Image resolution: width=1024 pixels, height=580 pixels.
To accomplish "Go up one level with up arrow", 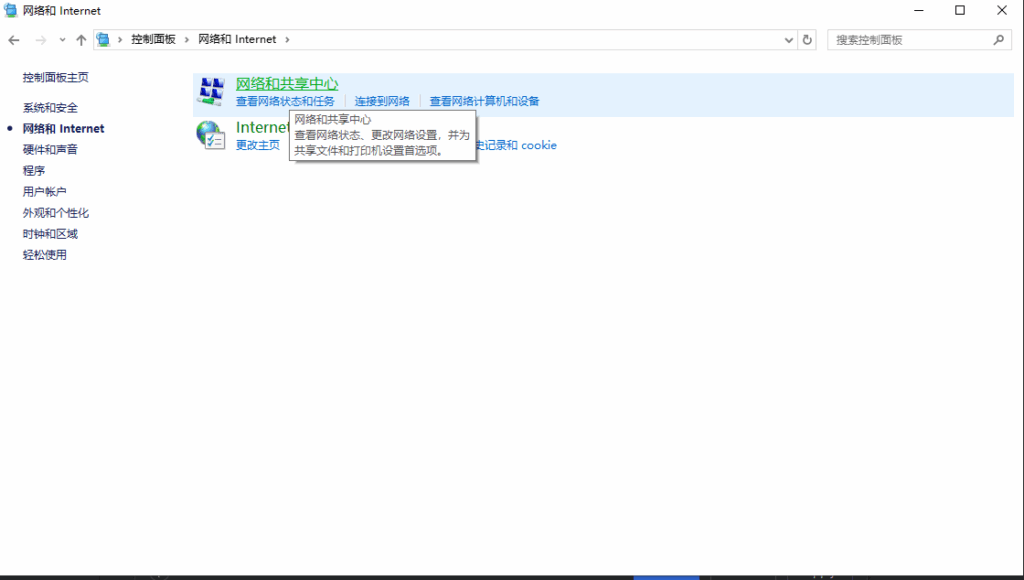I will (x=81, y=40).
